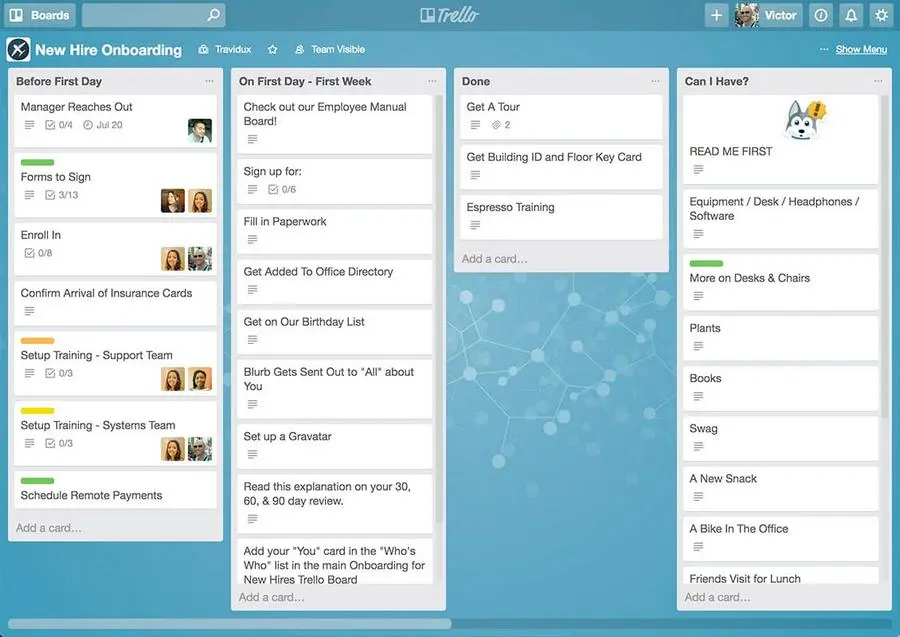
Task: Open settings via the gear icon
Action: tap(881, 15)
